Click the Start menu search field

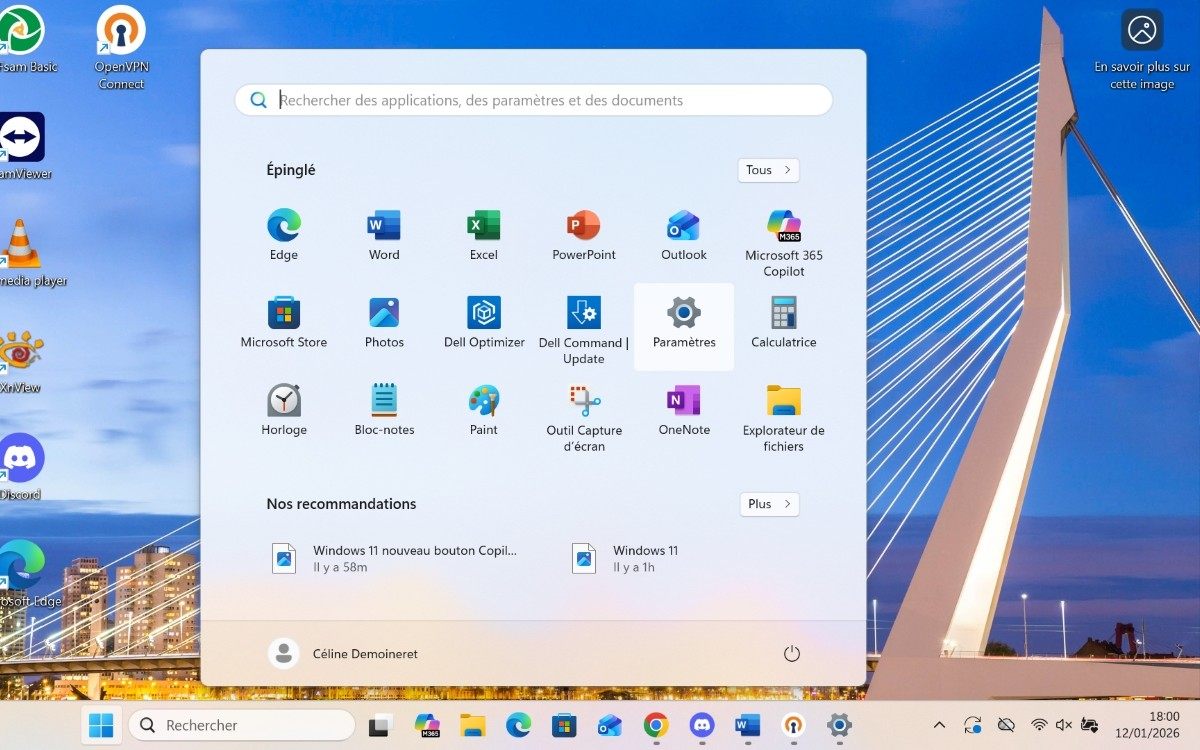coord(534,100)
